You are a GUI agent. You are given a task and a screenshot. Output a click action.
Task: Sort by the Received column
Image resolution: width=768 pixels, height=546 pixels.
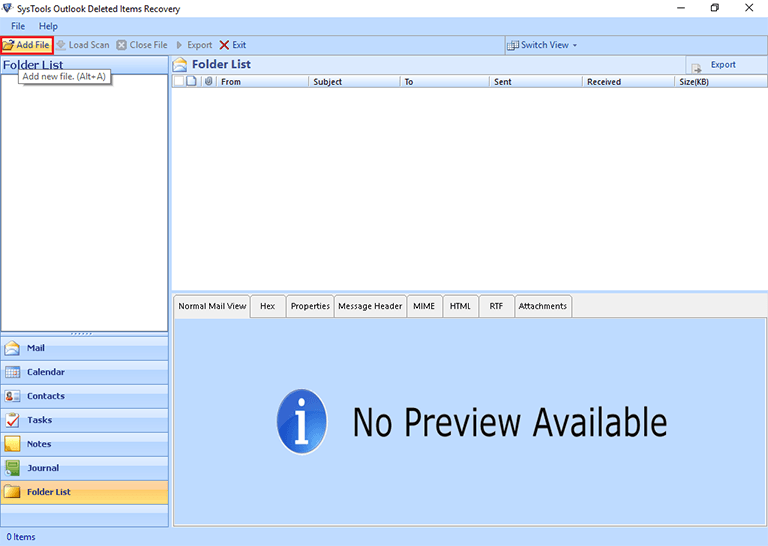[x=628, y=82]
